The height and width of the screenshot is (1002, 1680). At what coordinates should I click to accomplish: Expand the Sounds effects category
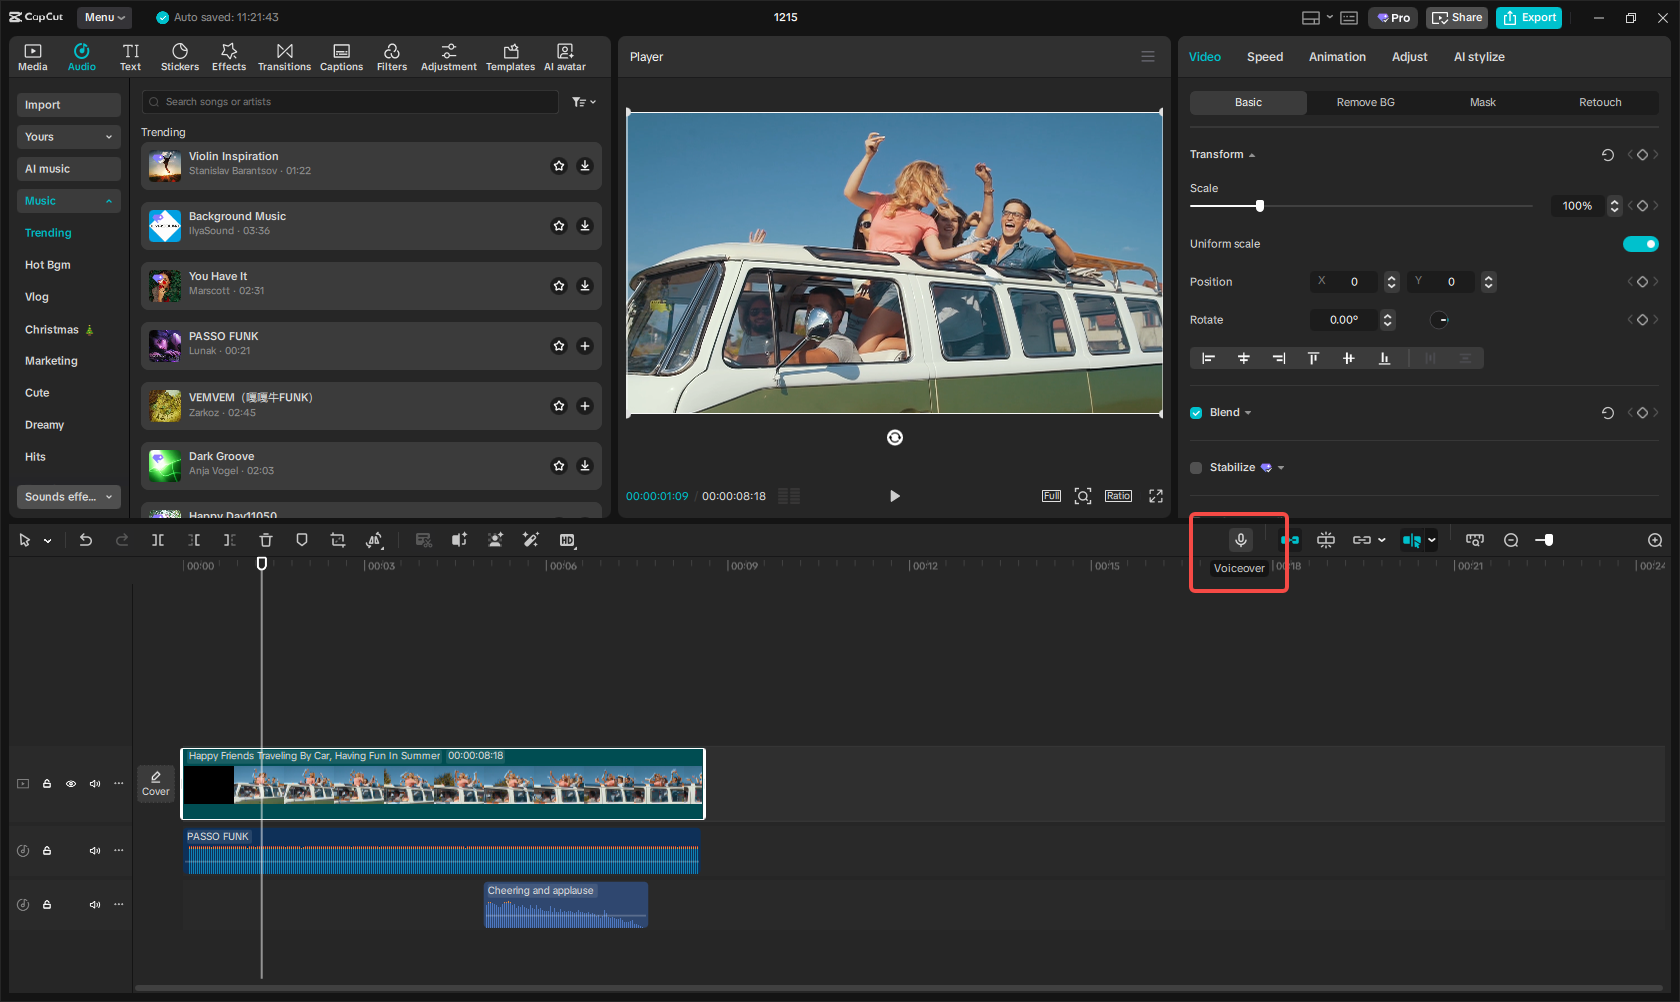[x=68, y=497]
